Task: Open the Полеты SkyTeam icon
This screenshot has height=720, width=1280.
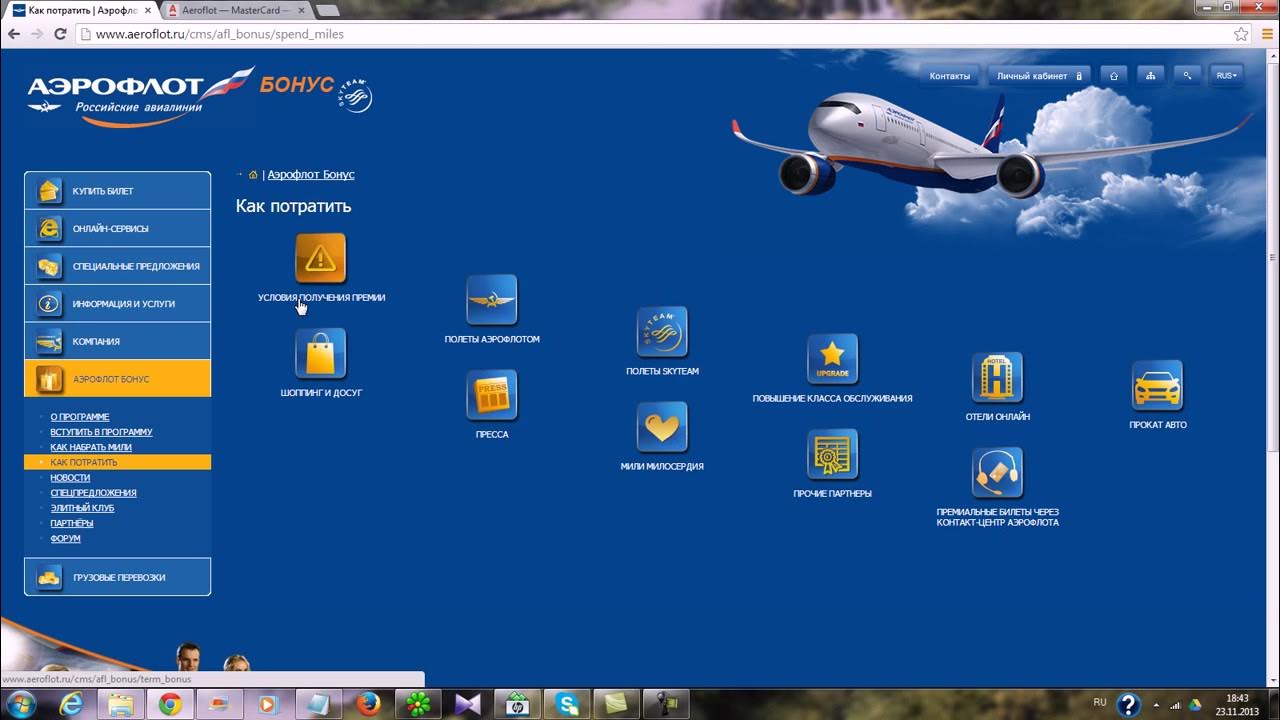Action: tap(662, 332)
